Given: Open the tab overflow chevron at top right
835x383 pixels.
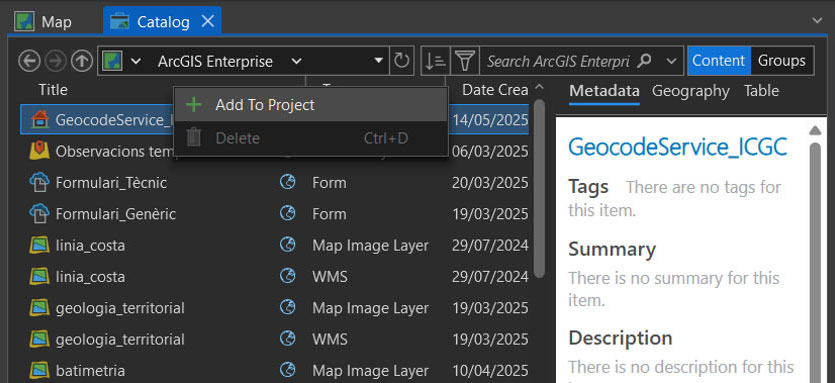Looking at the screenshot, I should point(817,20).
